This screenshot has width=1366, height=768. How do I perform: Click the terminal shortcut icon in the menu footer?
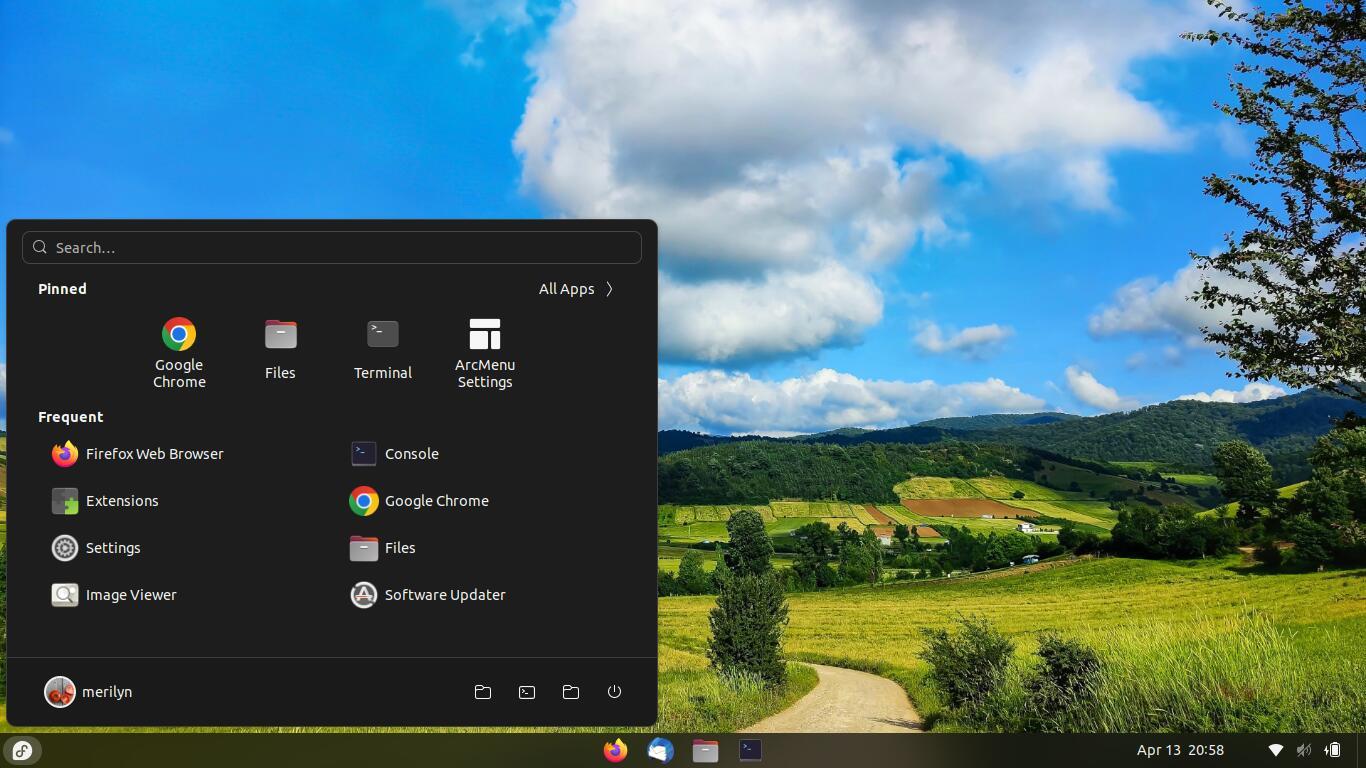click(527, 692)
